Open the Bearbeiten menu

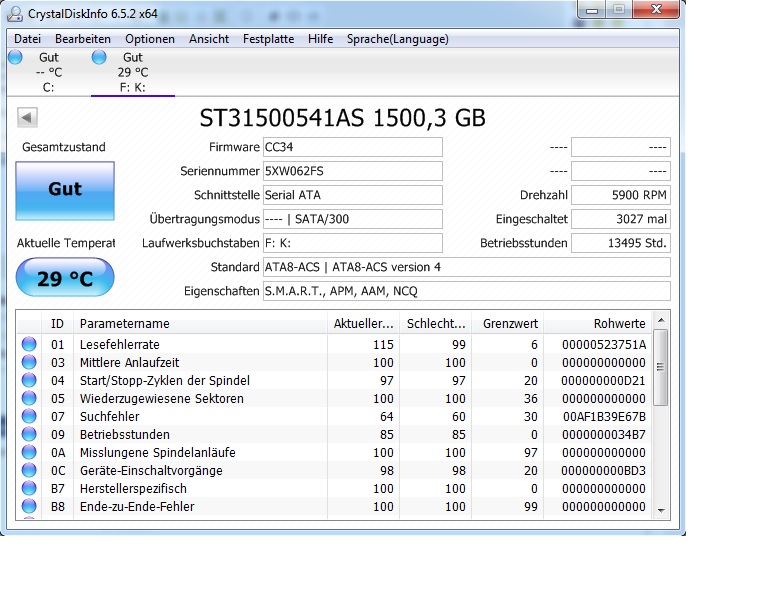[83, 39]
